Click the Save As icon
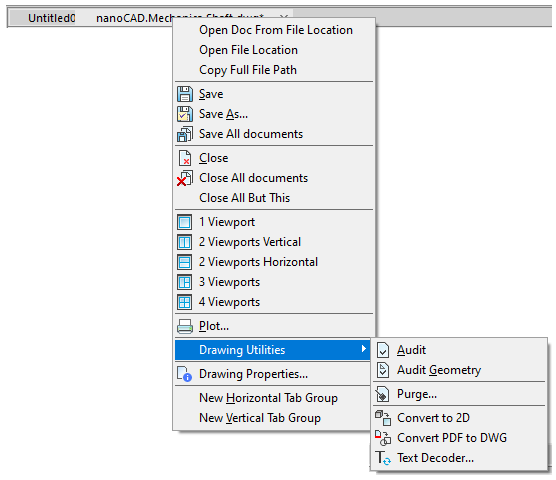Viewport: 556px width, 480px height. click(185, 114)
